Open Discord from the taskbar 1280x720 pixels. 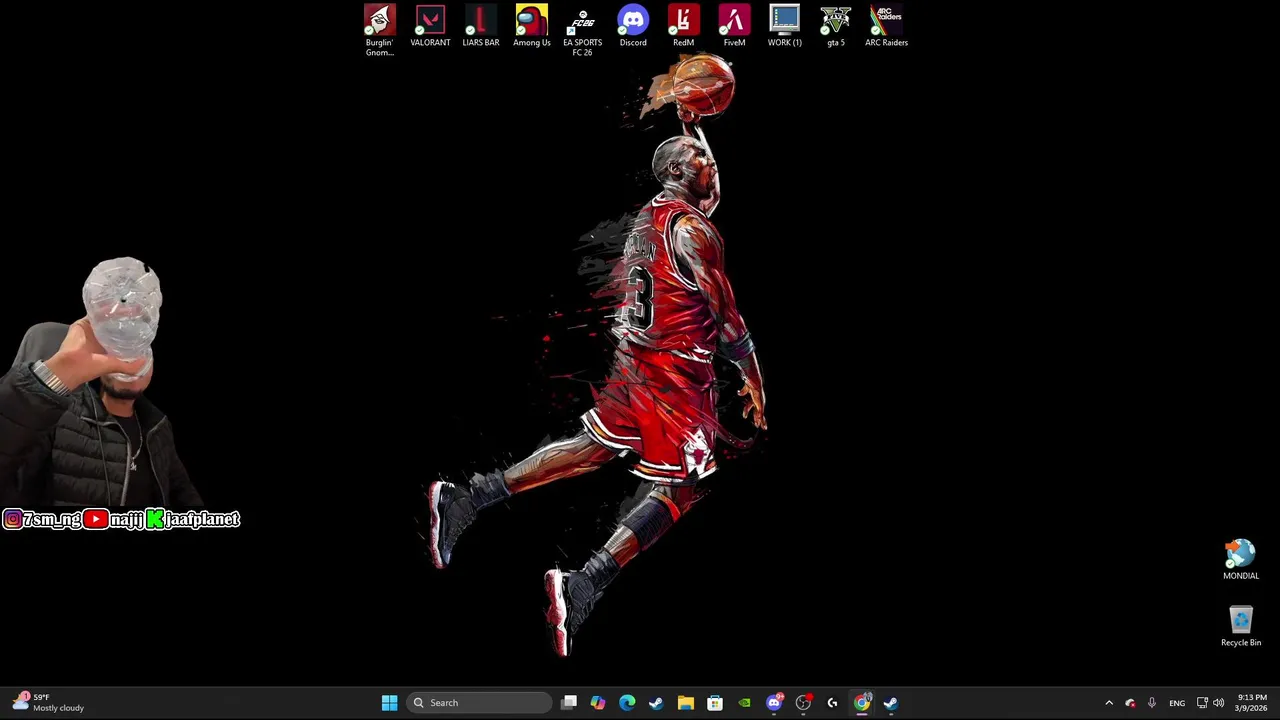click(774, 703)
